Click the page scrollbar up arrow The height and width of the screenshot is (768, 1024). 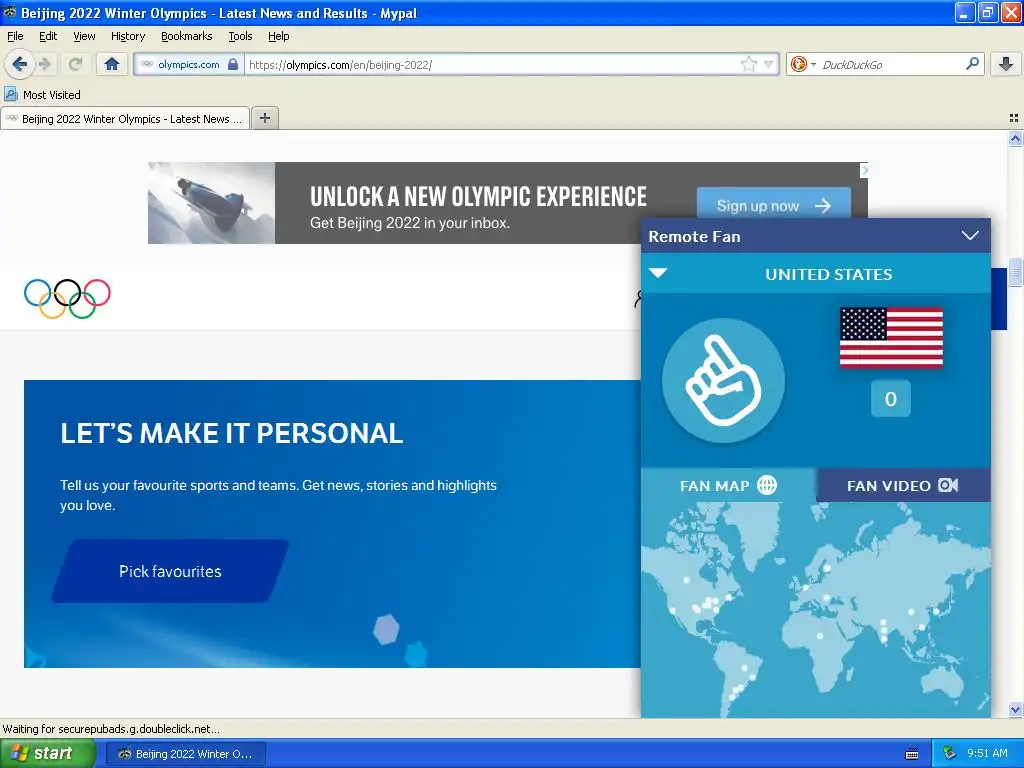[x=1015, y=138]
